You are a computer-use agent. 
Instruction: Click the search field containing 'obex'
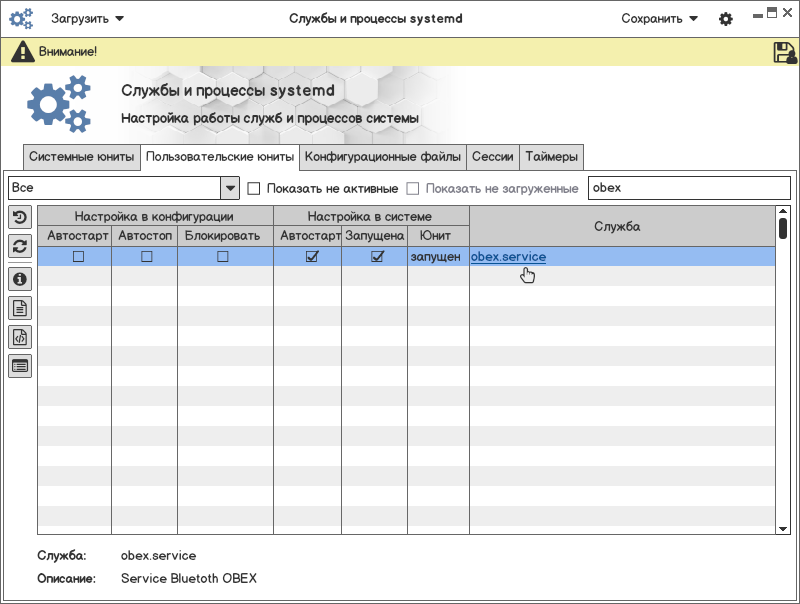pos(690,188)
